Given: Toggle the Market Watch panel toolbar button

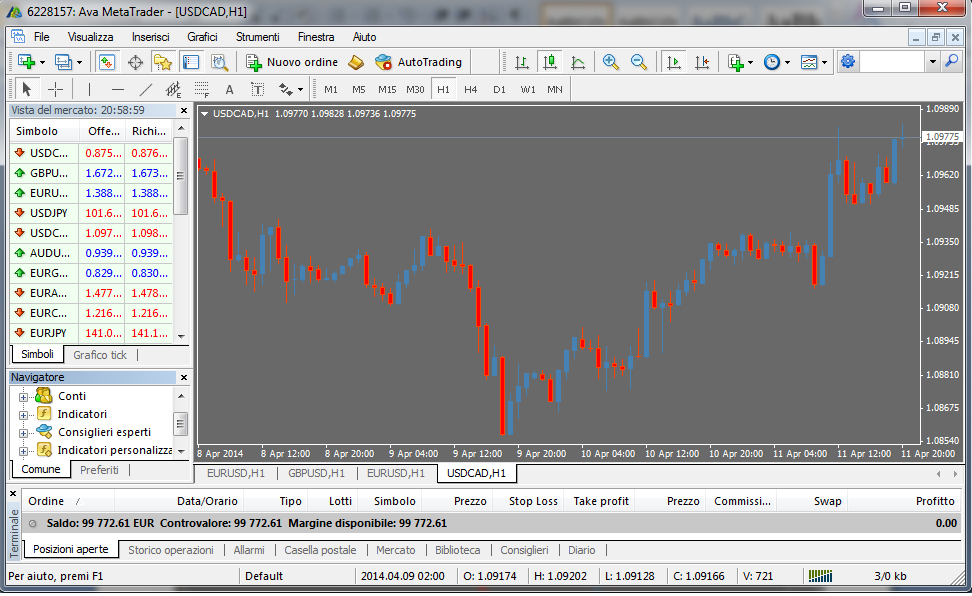Looking at the screenshot, I should (107, 62).
